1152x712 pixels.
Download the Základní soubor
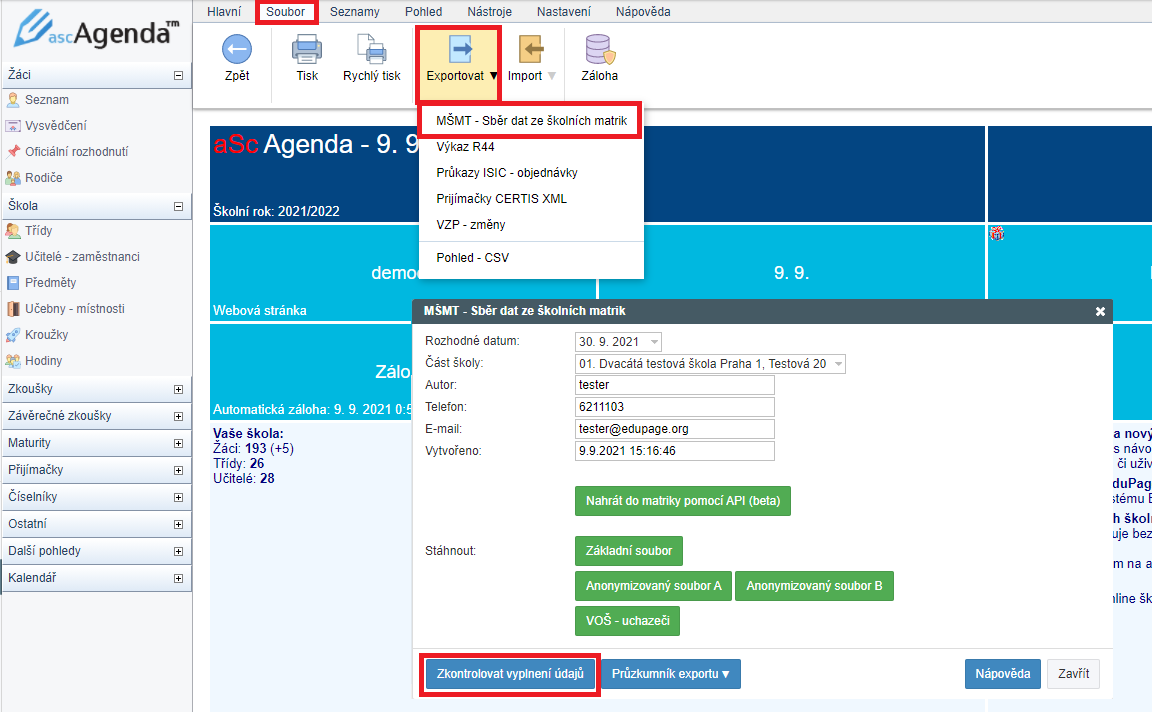point(629,551)
